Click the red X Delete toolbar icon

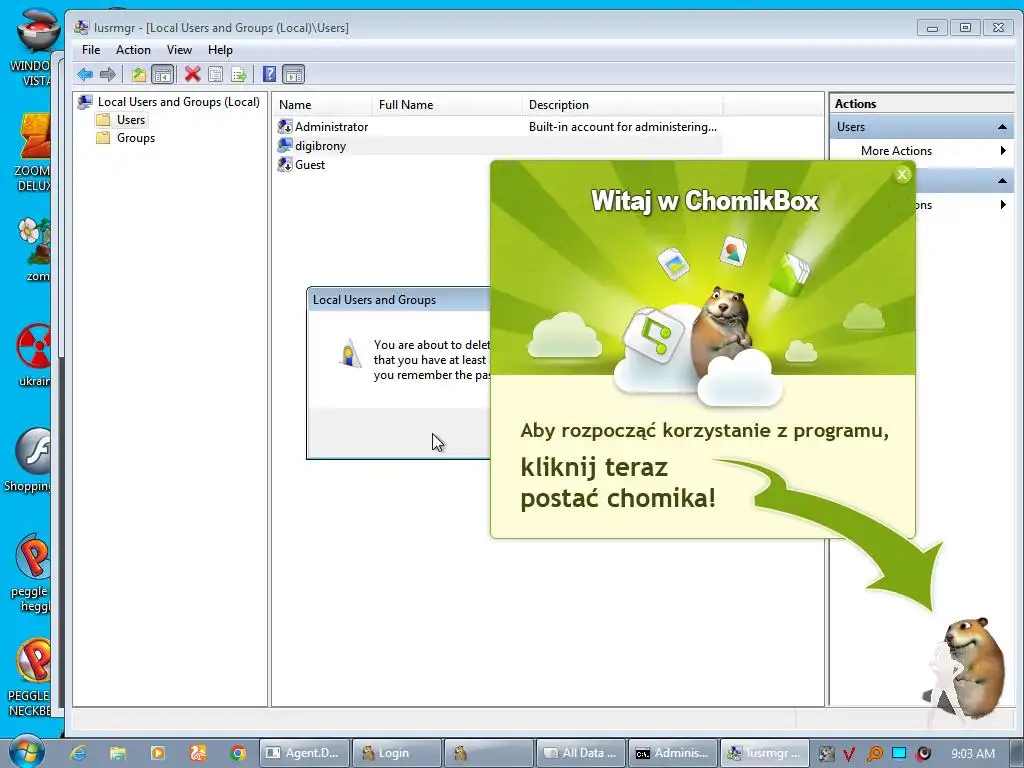(192, 74)
